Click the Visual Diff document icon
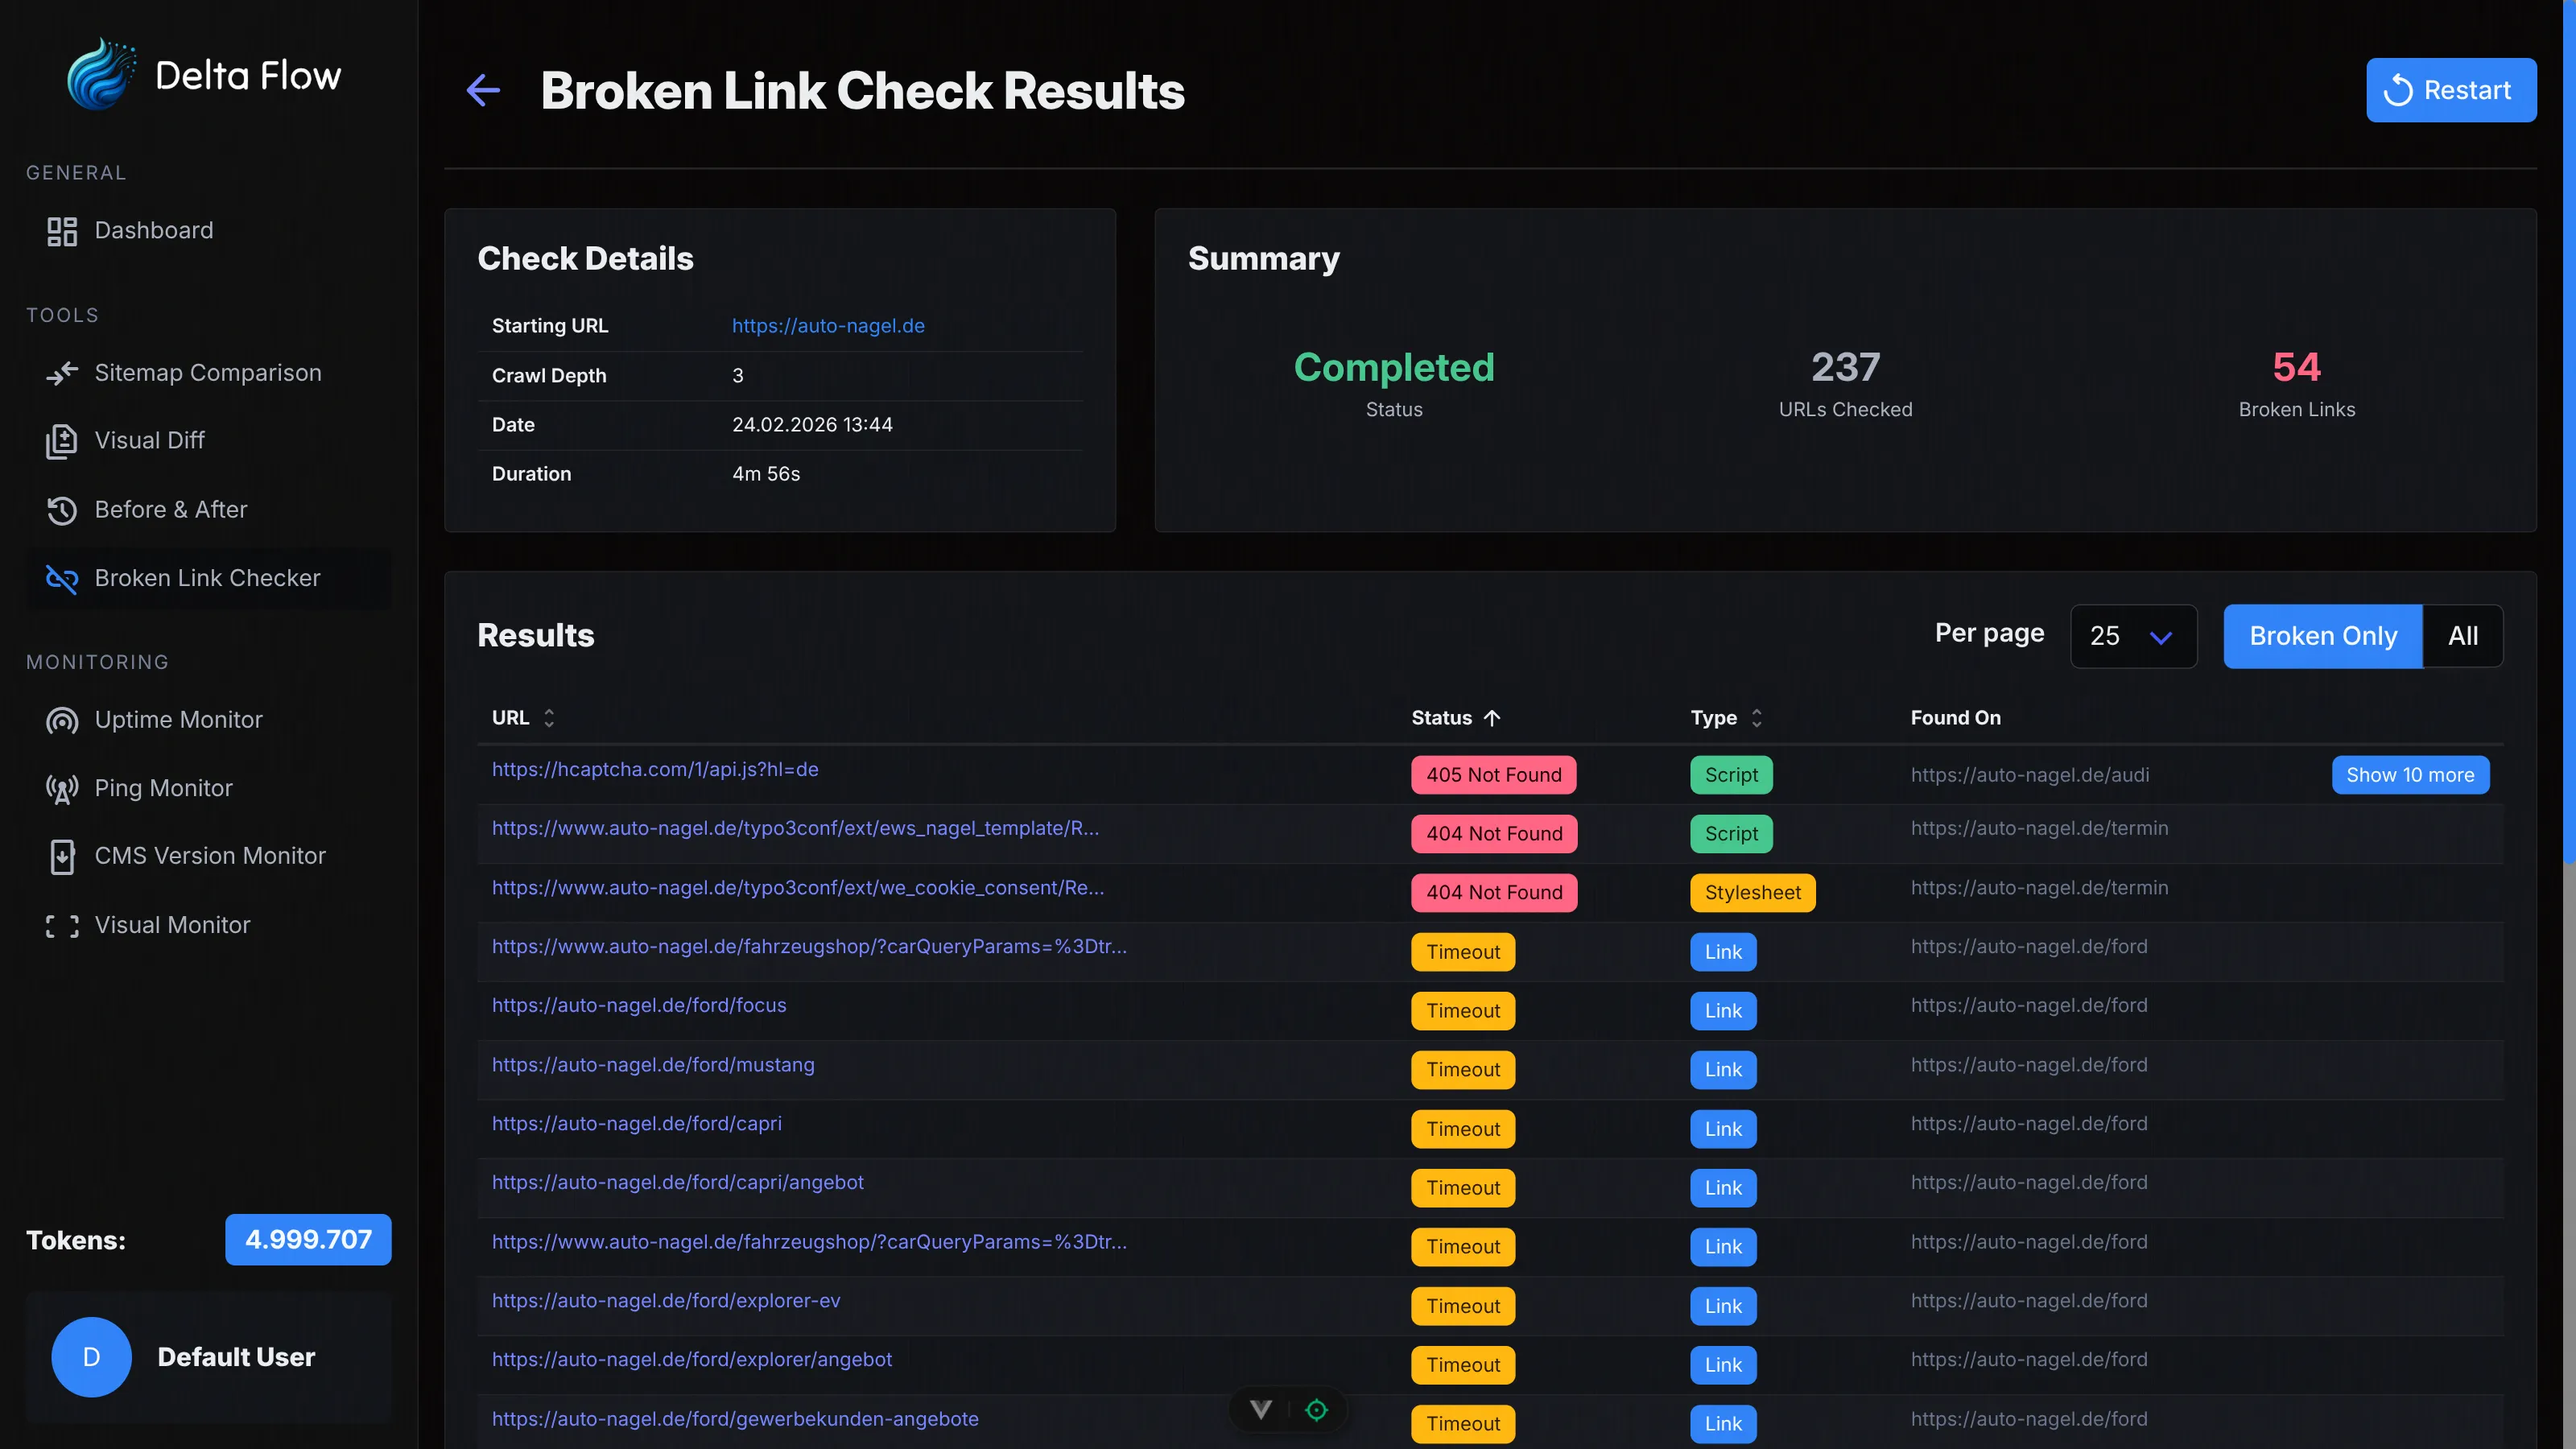The width and height of the screenshot is (2576, 1449). coord(62,441)
